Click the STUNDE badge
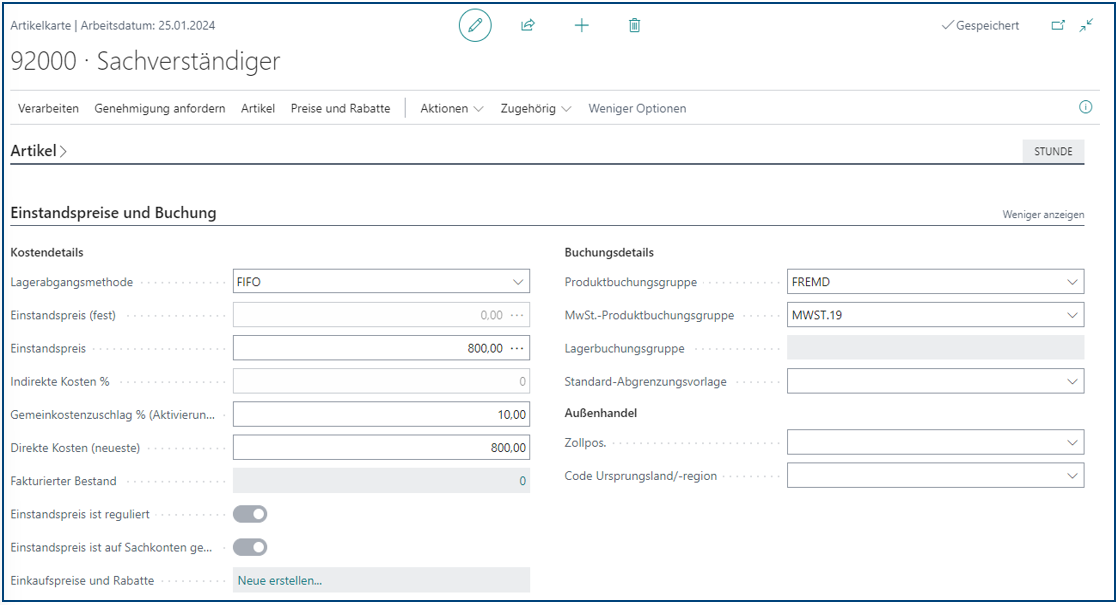 pos(1053,151)
